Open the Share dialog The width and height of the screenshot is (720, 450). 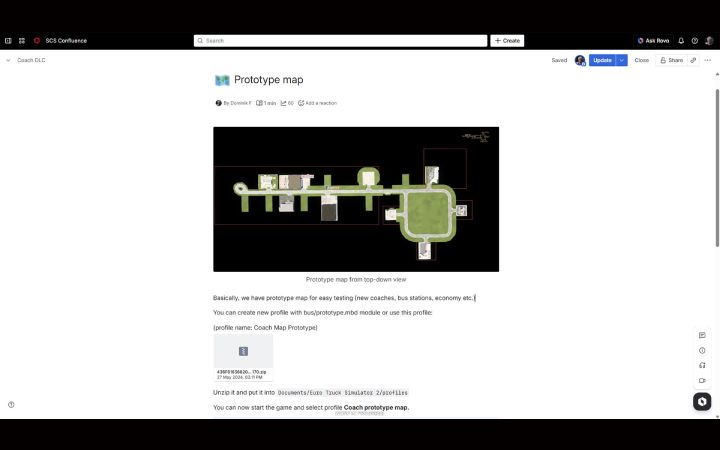[671, 60]
